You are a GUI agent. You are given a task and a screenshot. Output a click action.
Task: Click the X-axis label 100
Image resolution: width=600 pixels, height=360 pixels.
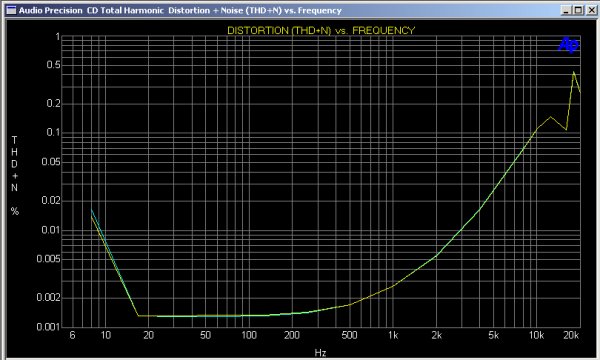coord(249,335)
